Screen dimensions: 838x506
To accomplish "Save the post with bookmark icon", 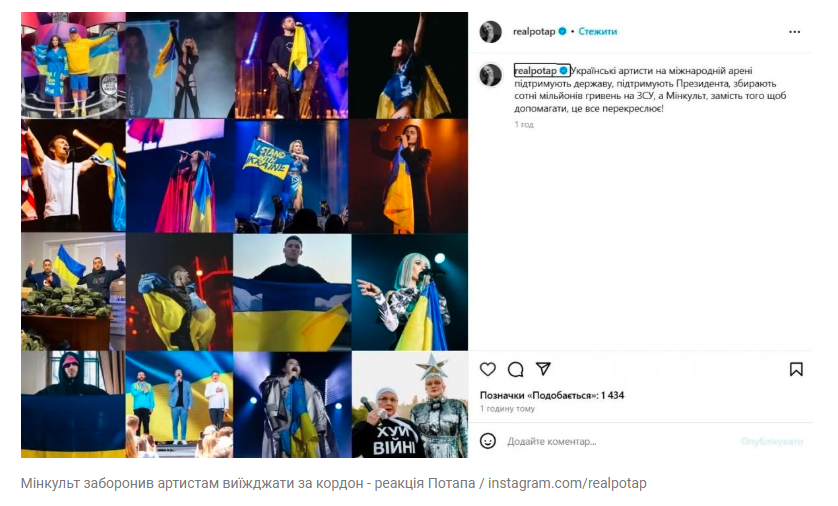I will pyautogui.click(x=796, y=369).
